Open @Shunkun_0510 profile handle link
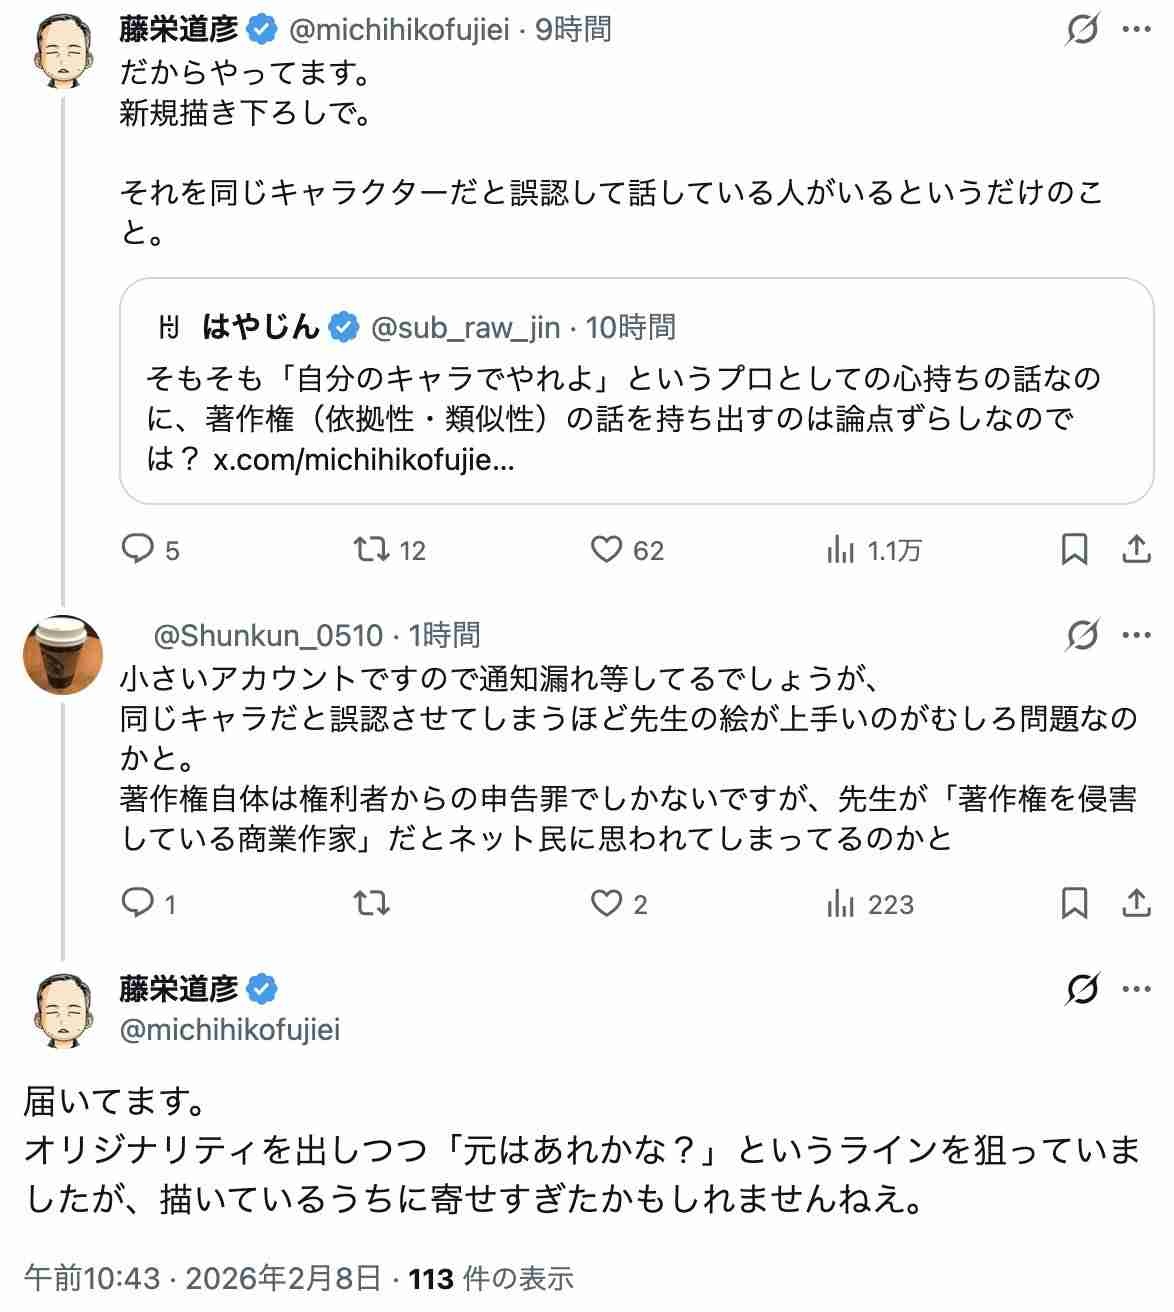The width and height of the screenshot is (1174, 1312). 268,635
